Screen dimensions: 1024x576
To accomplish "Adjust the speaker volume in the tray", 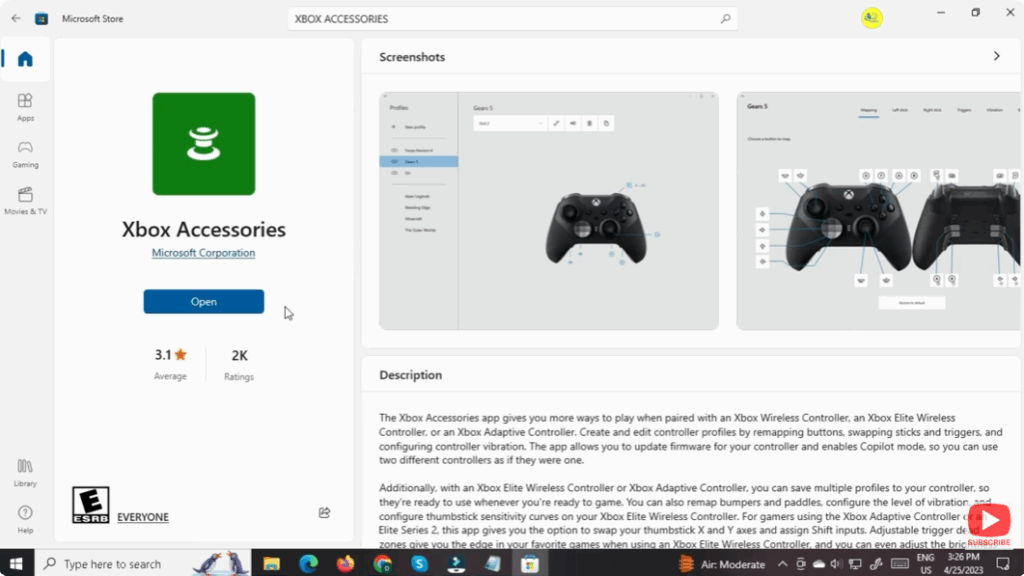I will click(837, 563).
